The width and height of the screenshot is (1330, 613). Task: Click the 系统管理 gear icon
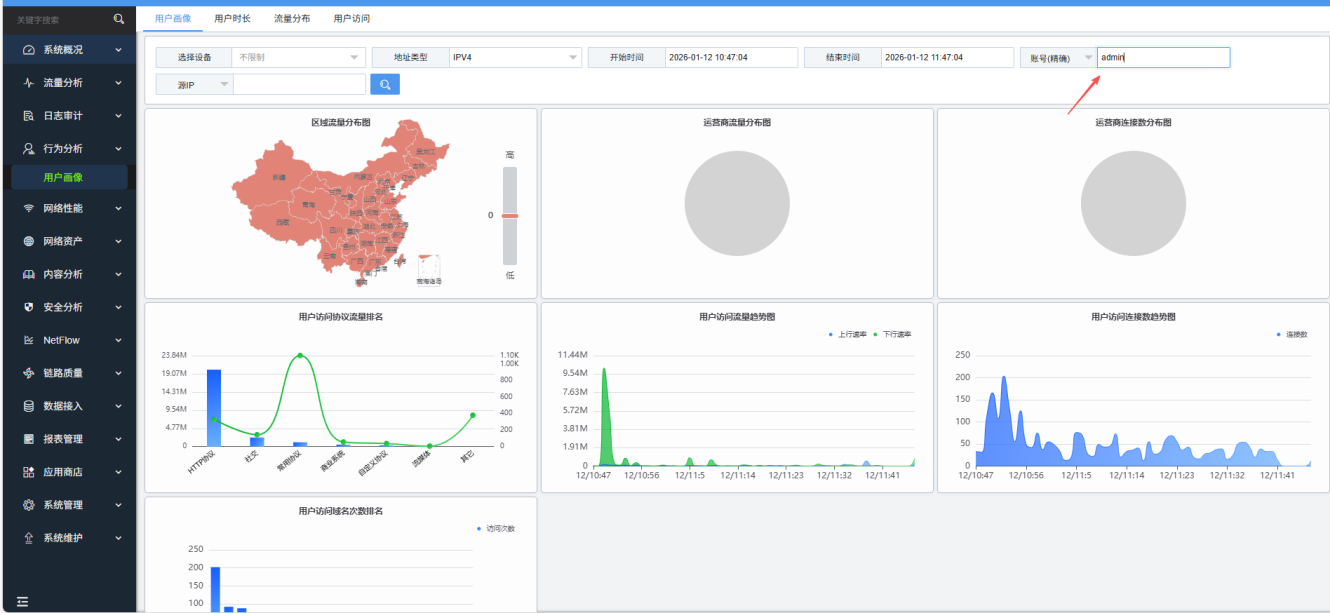pyautogui.click(x=29, y=505)
